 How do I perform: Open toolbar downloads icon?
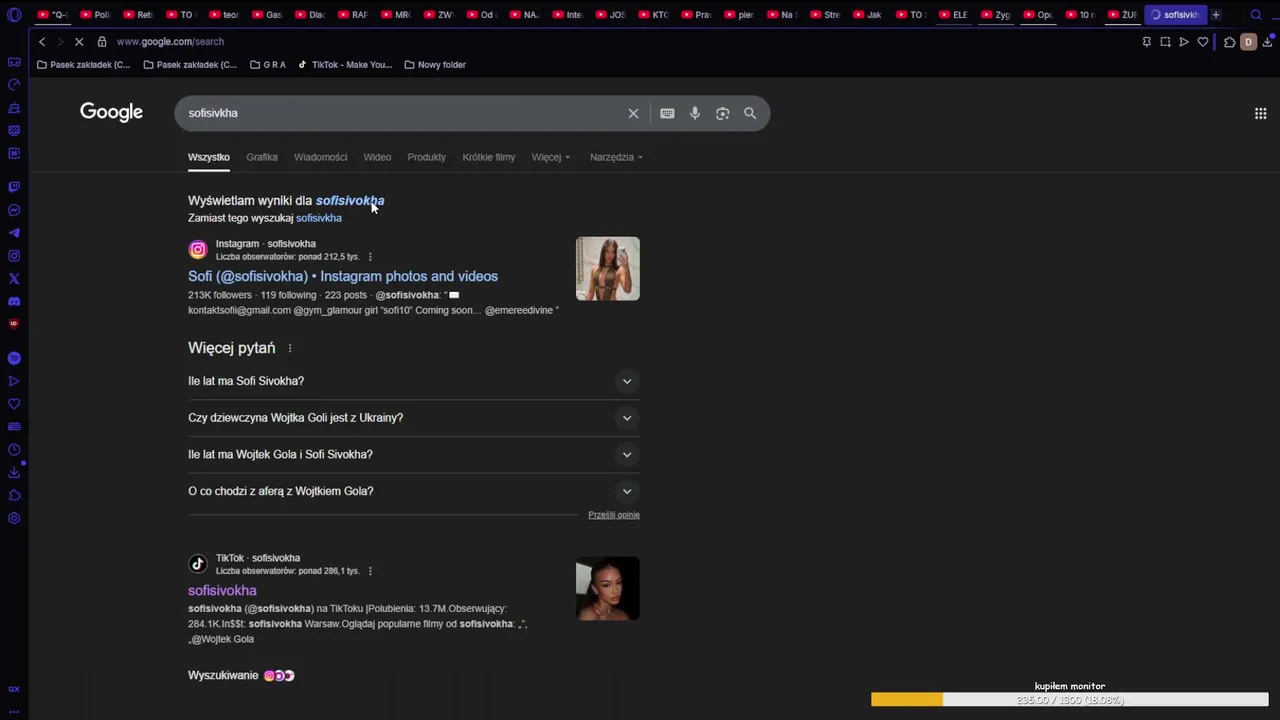[1268, 42]
